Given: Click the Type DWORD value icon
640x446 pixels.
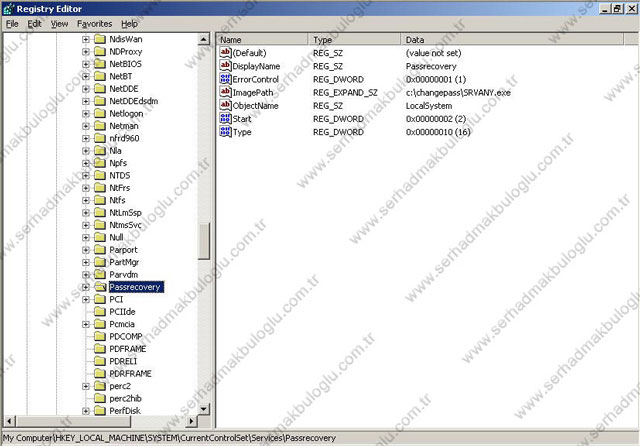Looking at the screenshot, I should coord(225,132).
